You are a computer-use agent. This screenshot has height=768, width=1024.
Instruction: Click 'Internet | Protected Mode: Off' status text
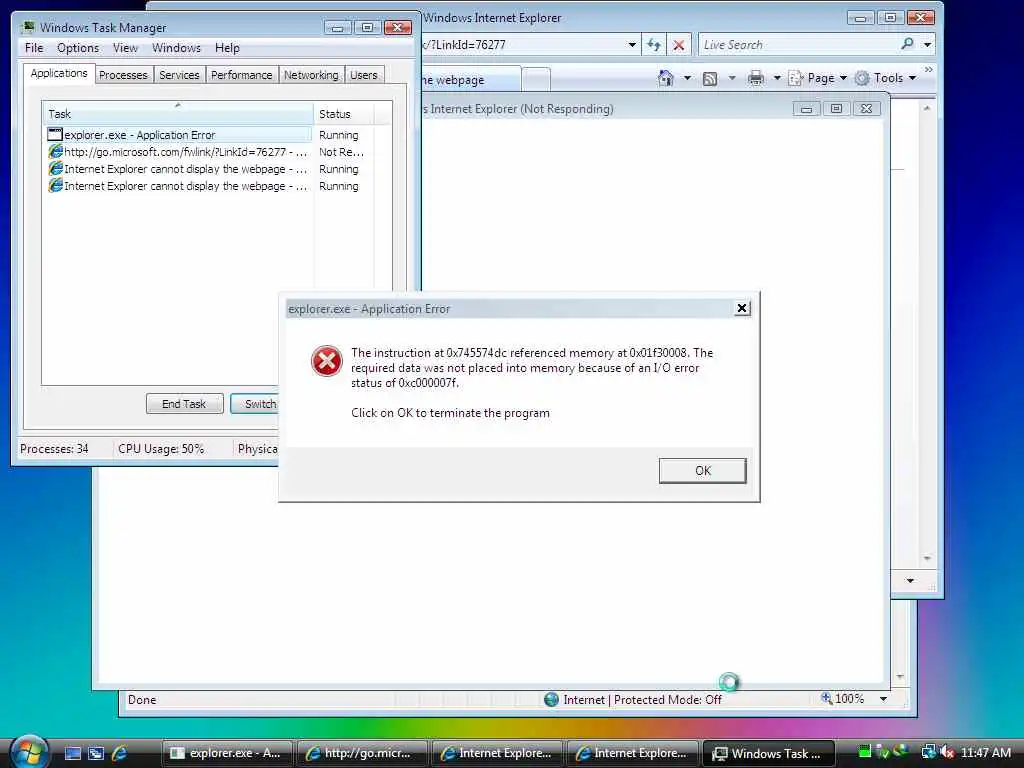[642, 699]
